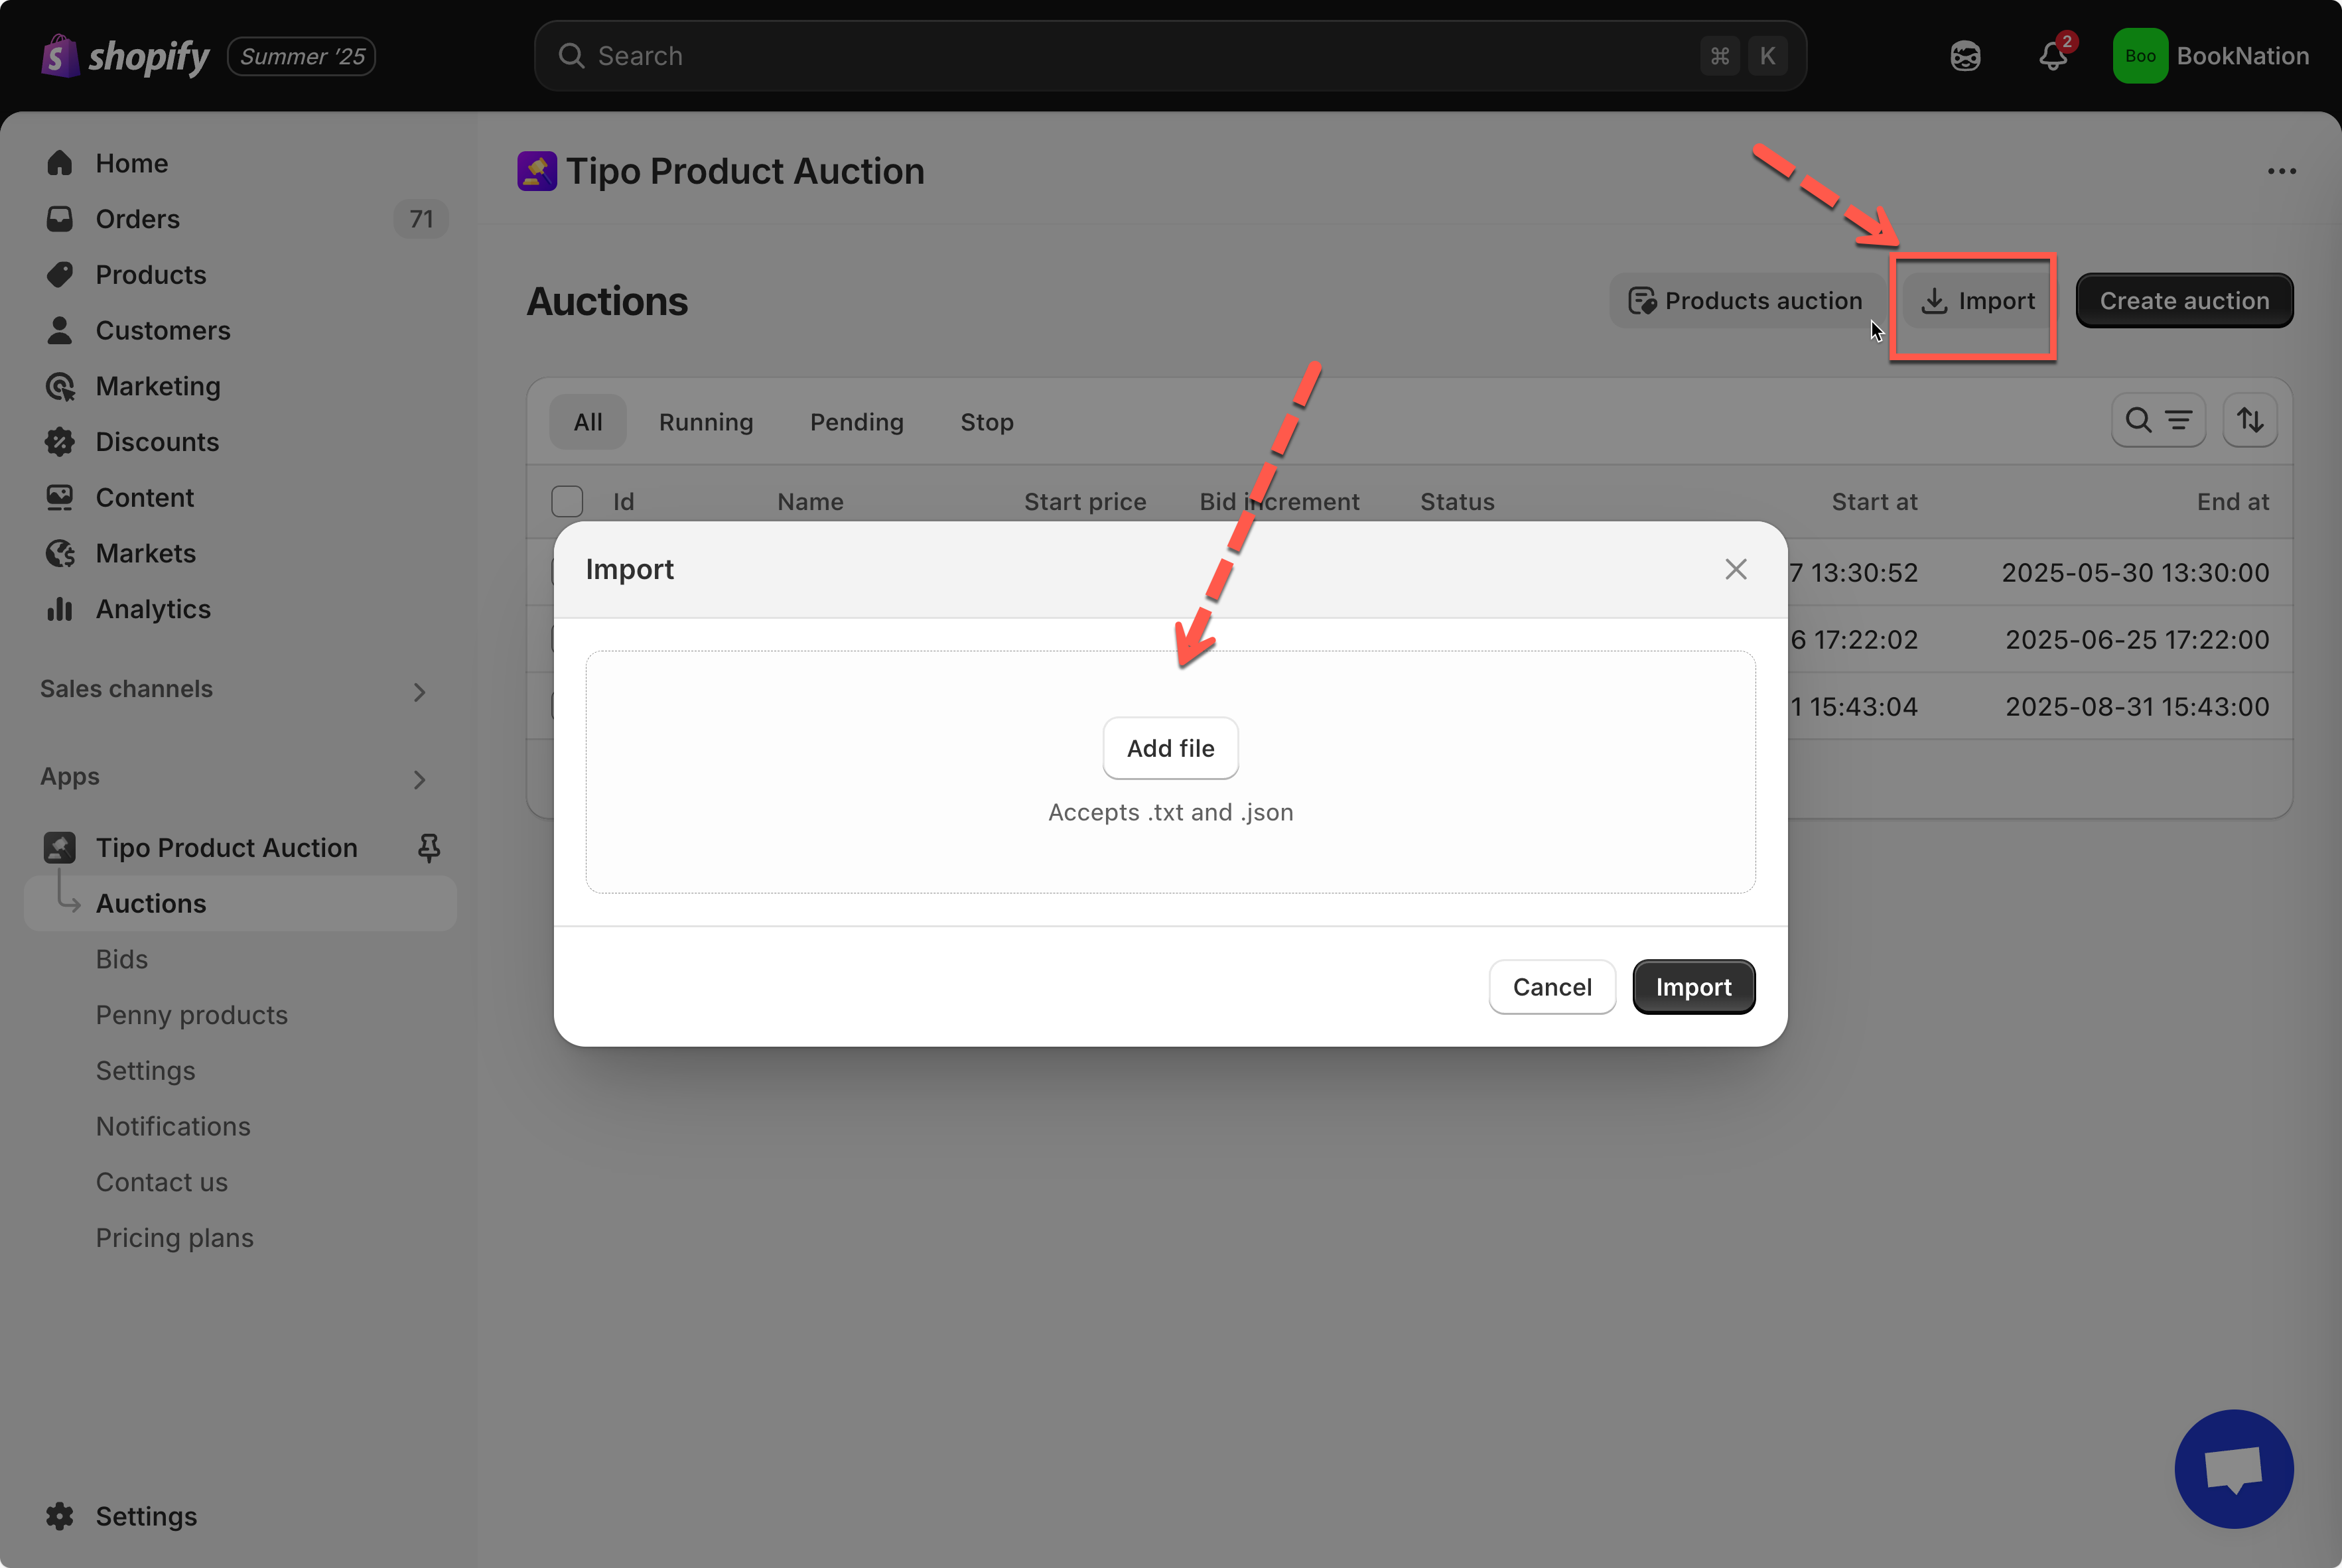2342x1568 pixels.
Task: Open the notifications bell icon
Action: [x=2052, y=56]
